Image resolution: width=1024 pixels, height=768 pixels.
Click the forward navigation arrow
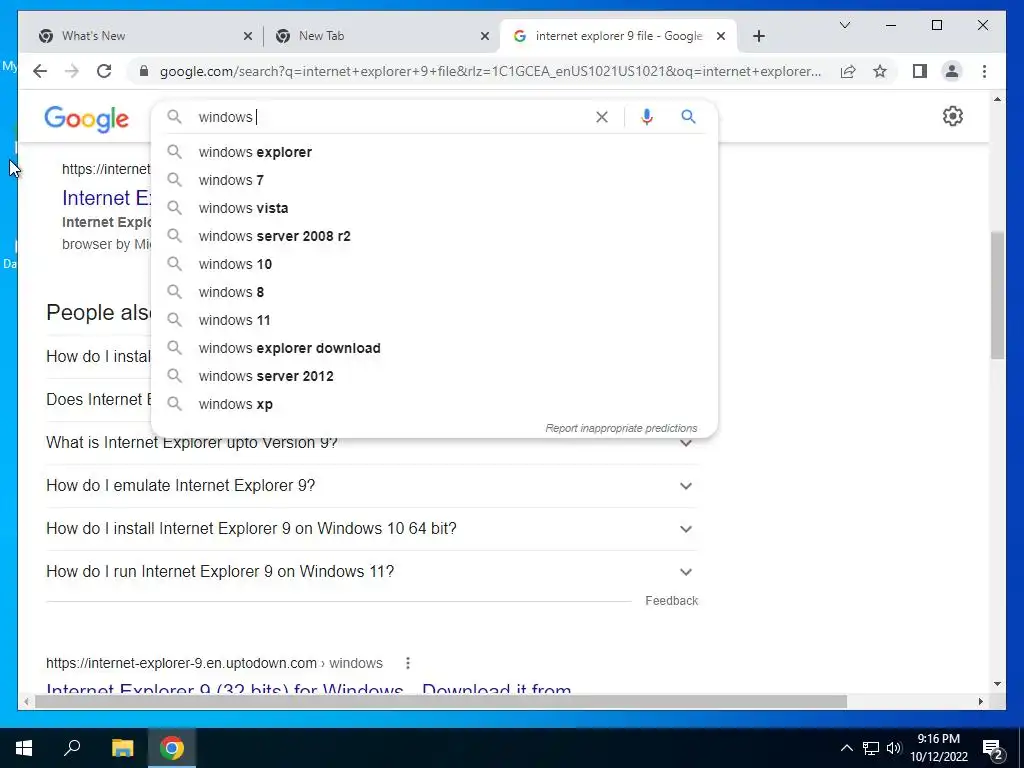click(x=72, y=71)
